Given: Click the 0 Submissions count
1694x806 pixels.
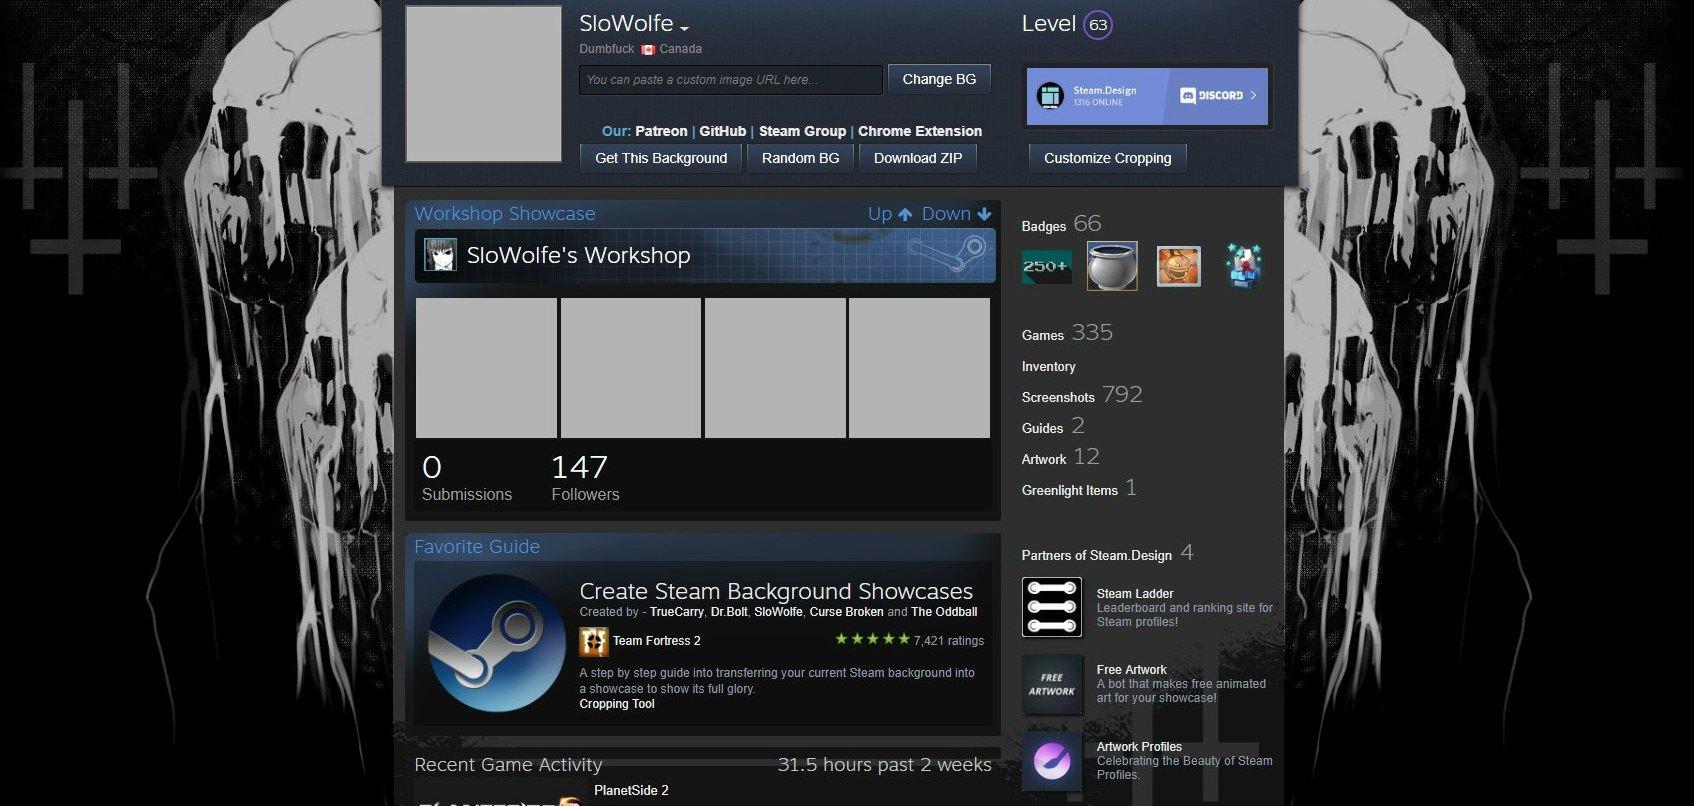Looking at the screenshot, I should (467, 478).
